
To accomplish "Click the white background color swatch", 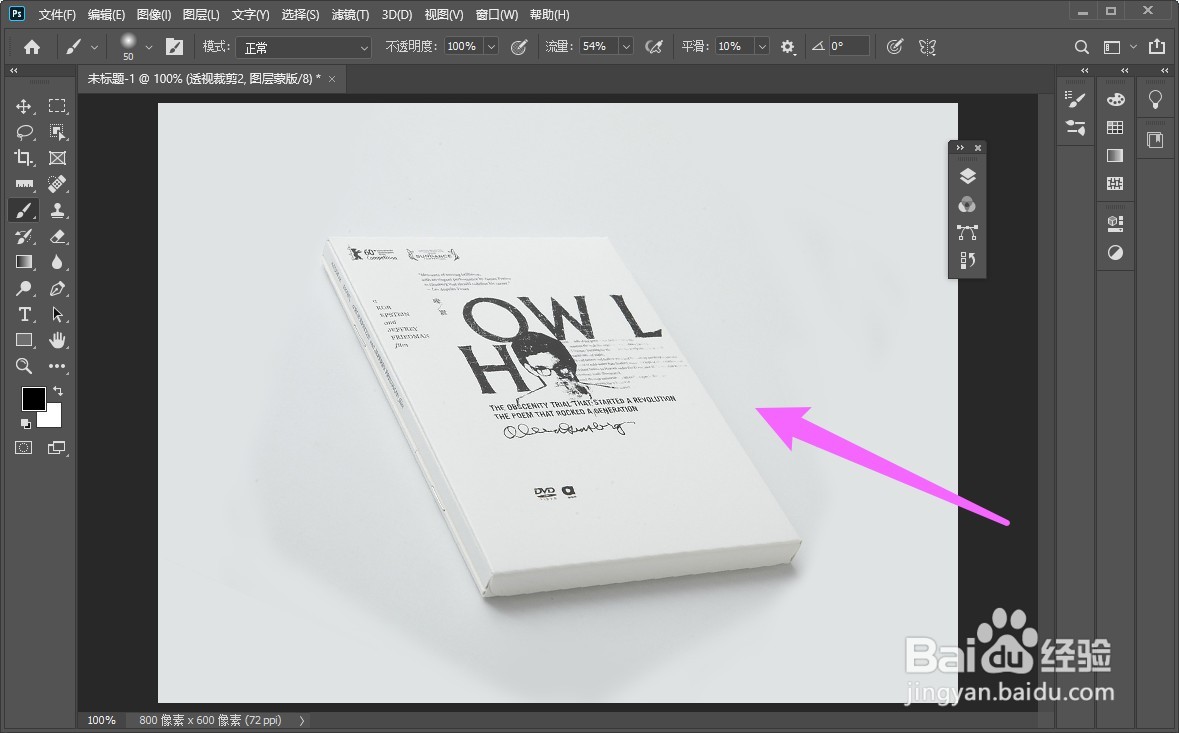I will 52,417.
